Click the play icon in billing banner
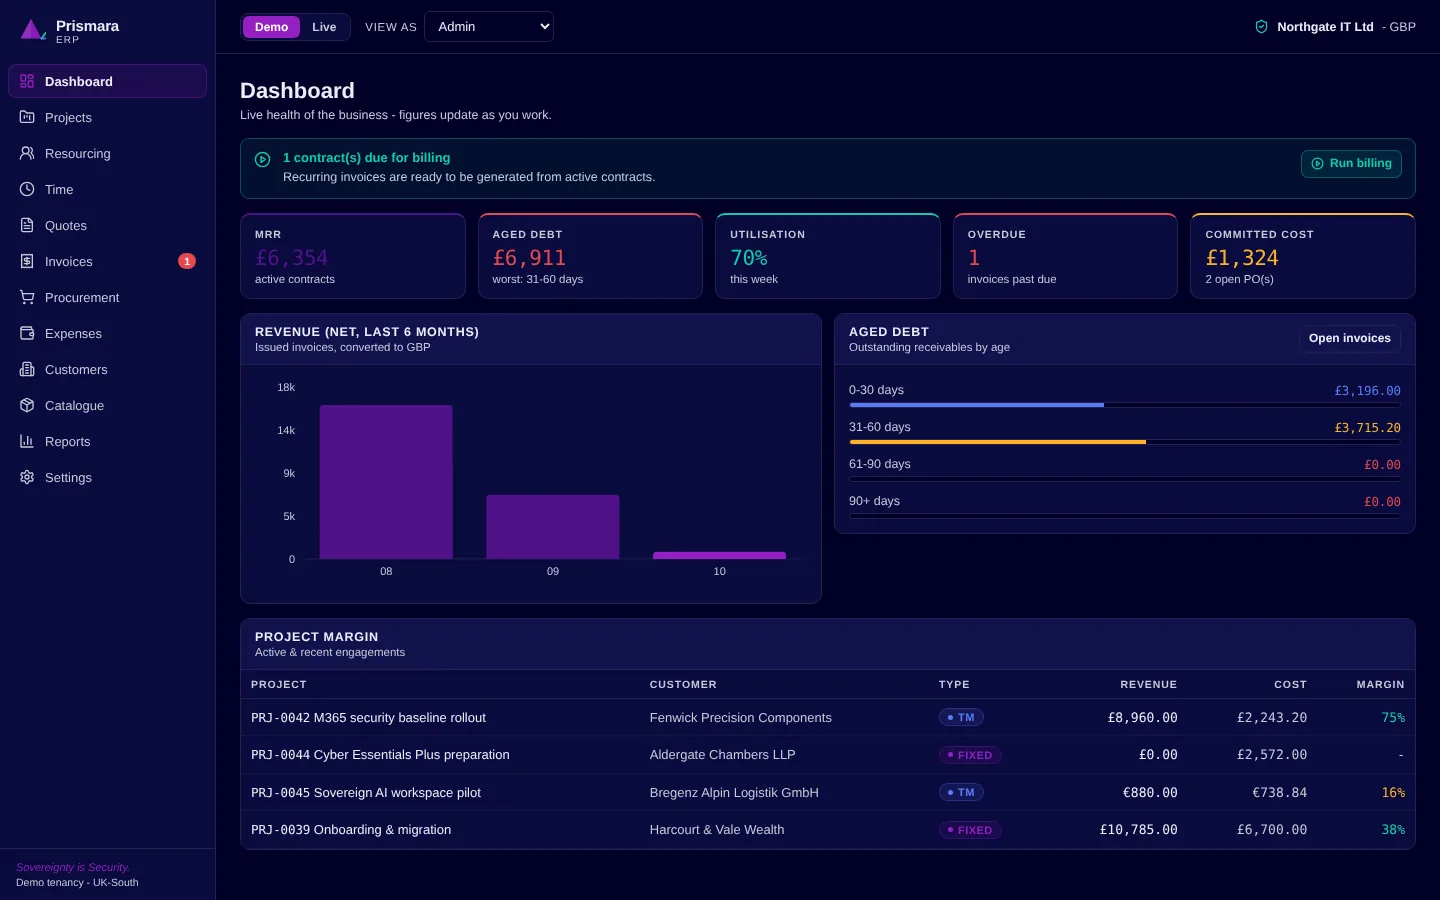The image size is (1440, 900). tap(263, 159)
